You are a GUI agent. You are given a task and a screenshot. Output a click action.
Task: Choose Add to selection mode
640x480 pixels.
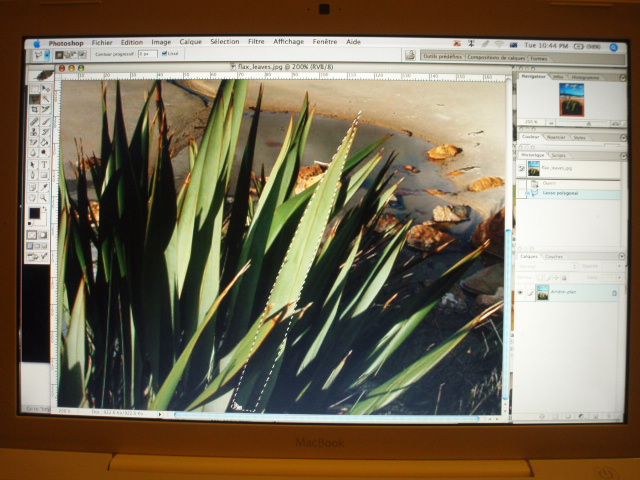[67, 54]
